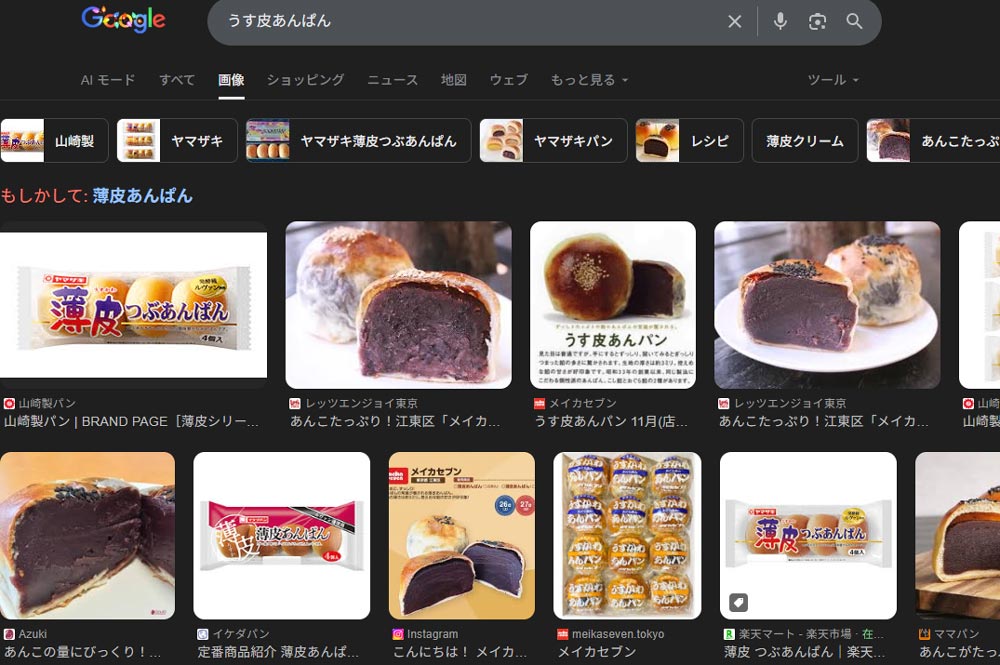Open the うす皮あんパン bun thumbnail from メイカセブン

[613, 305]
